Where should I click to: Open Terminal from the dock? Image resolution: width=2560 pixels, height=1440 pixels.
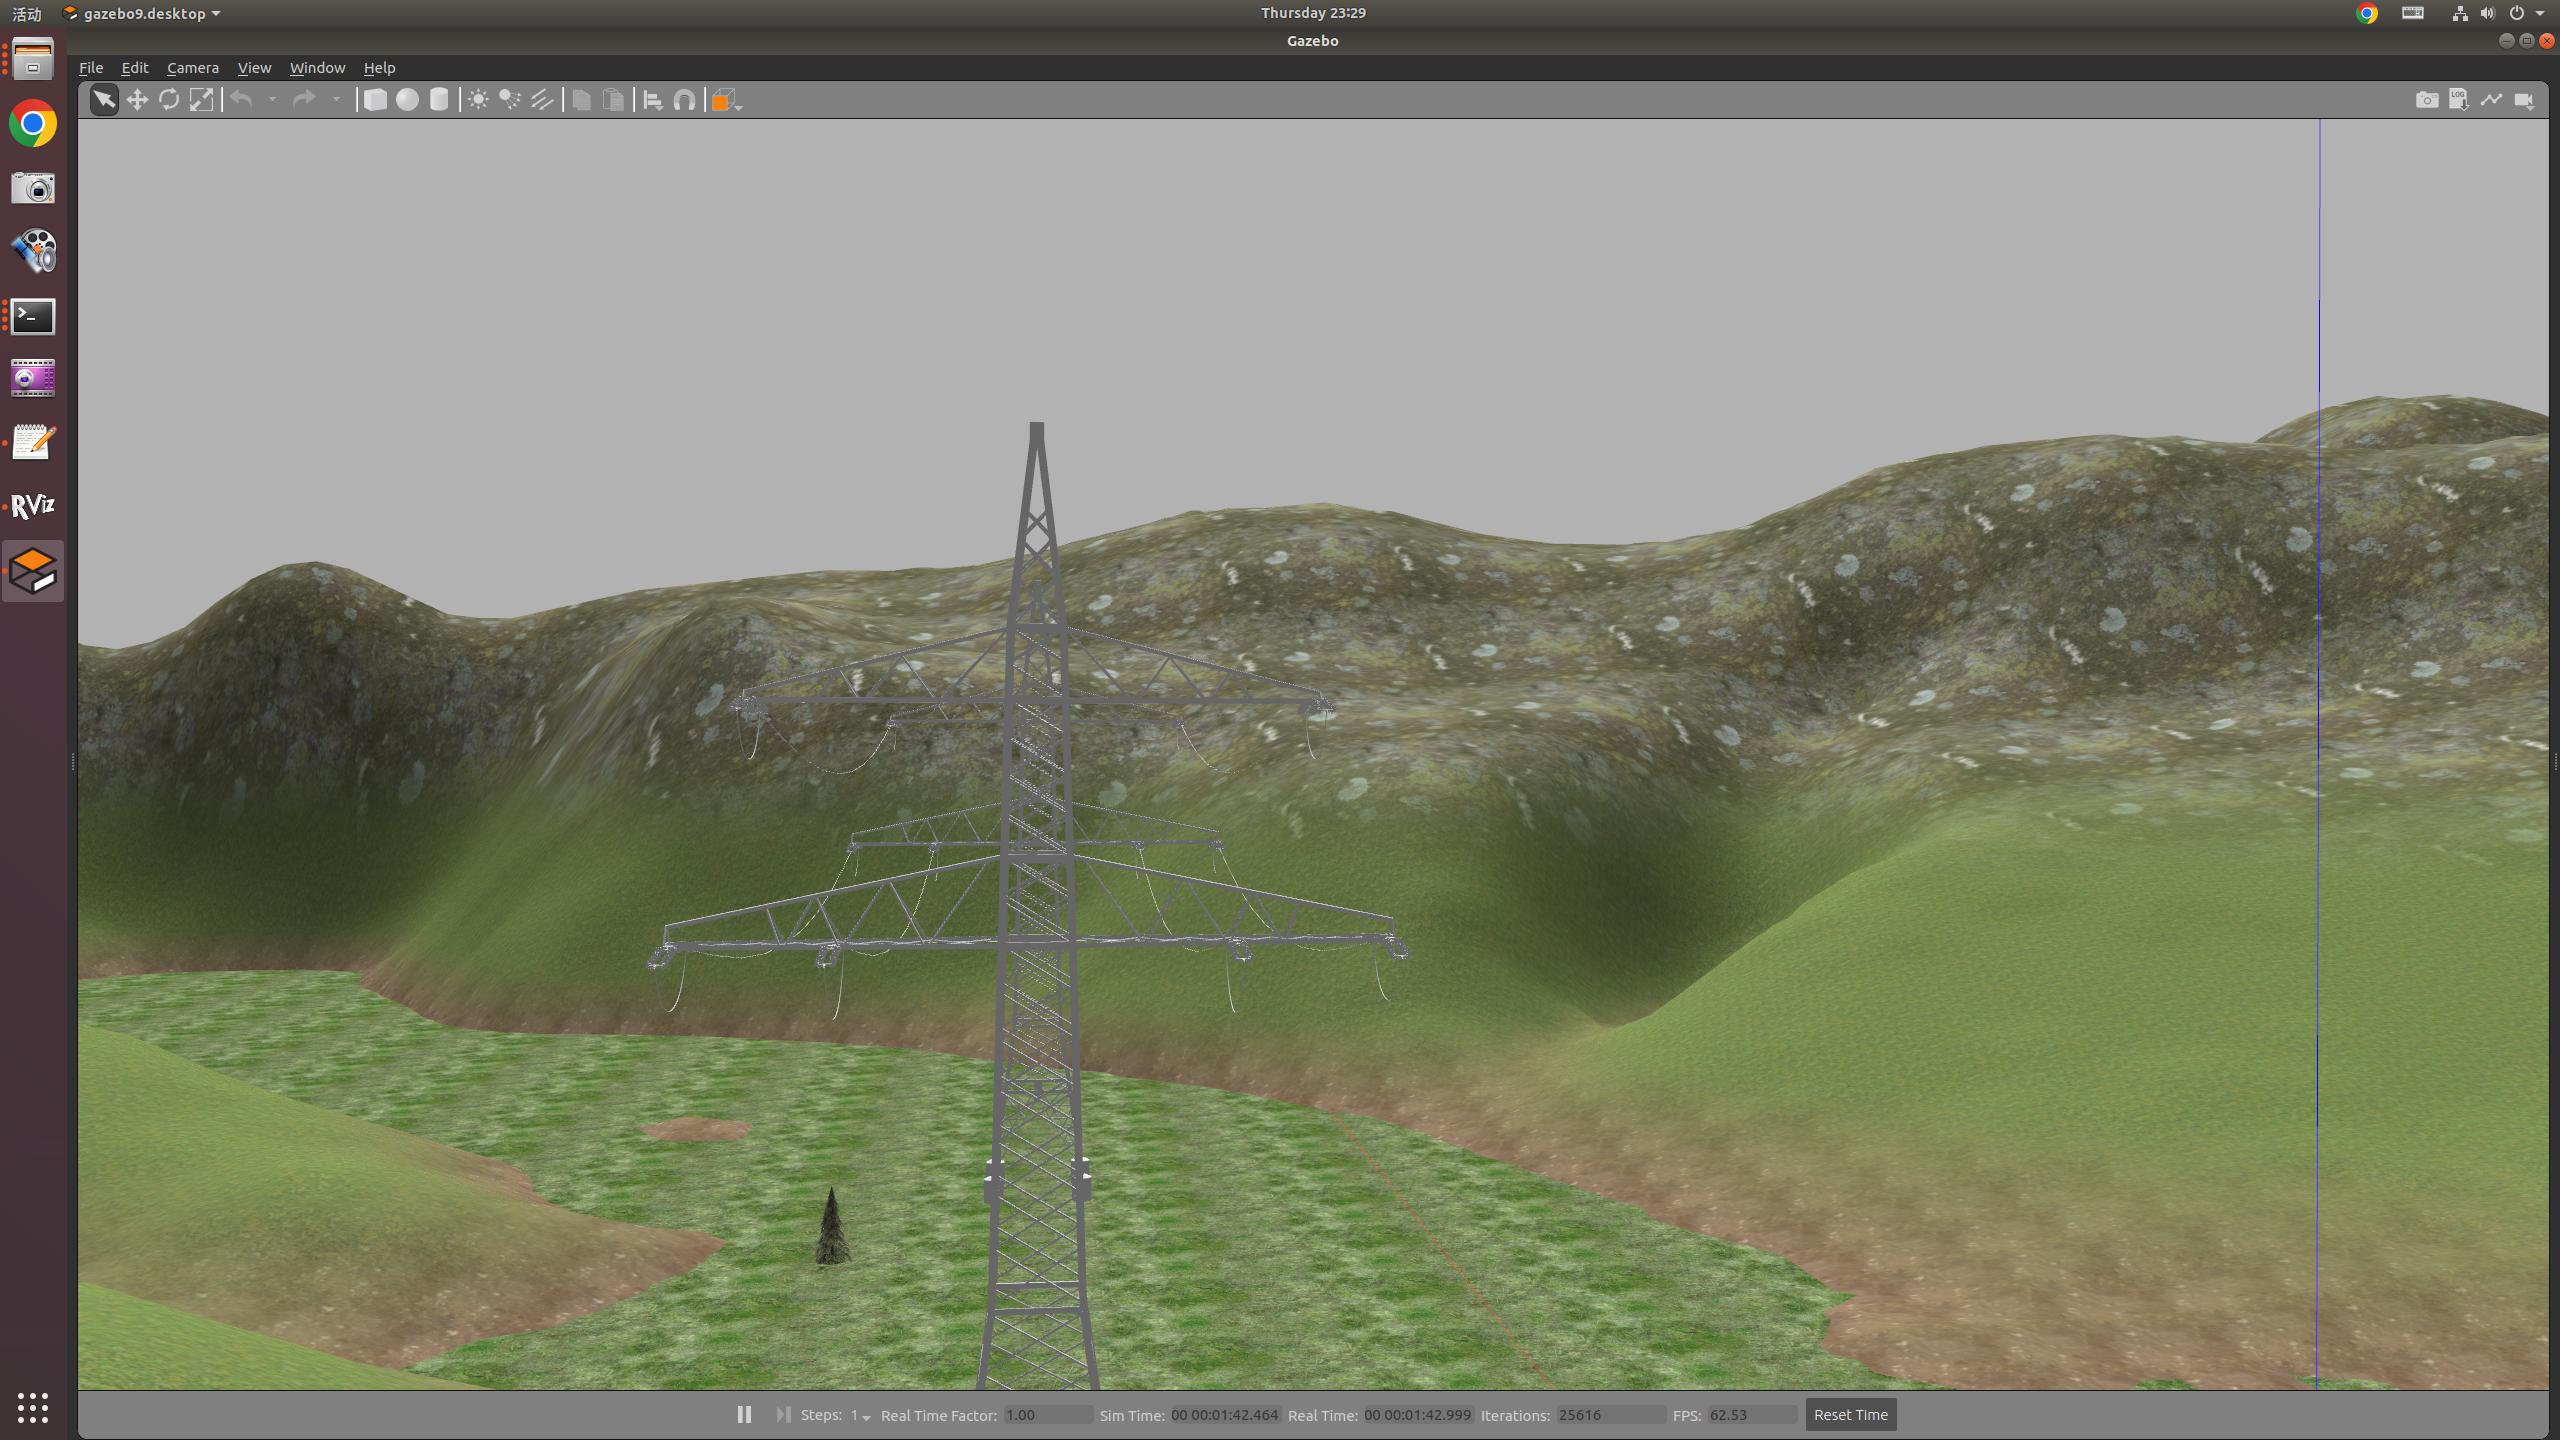(33, 316)
